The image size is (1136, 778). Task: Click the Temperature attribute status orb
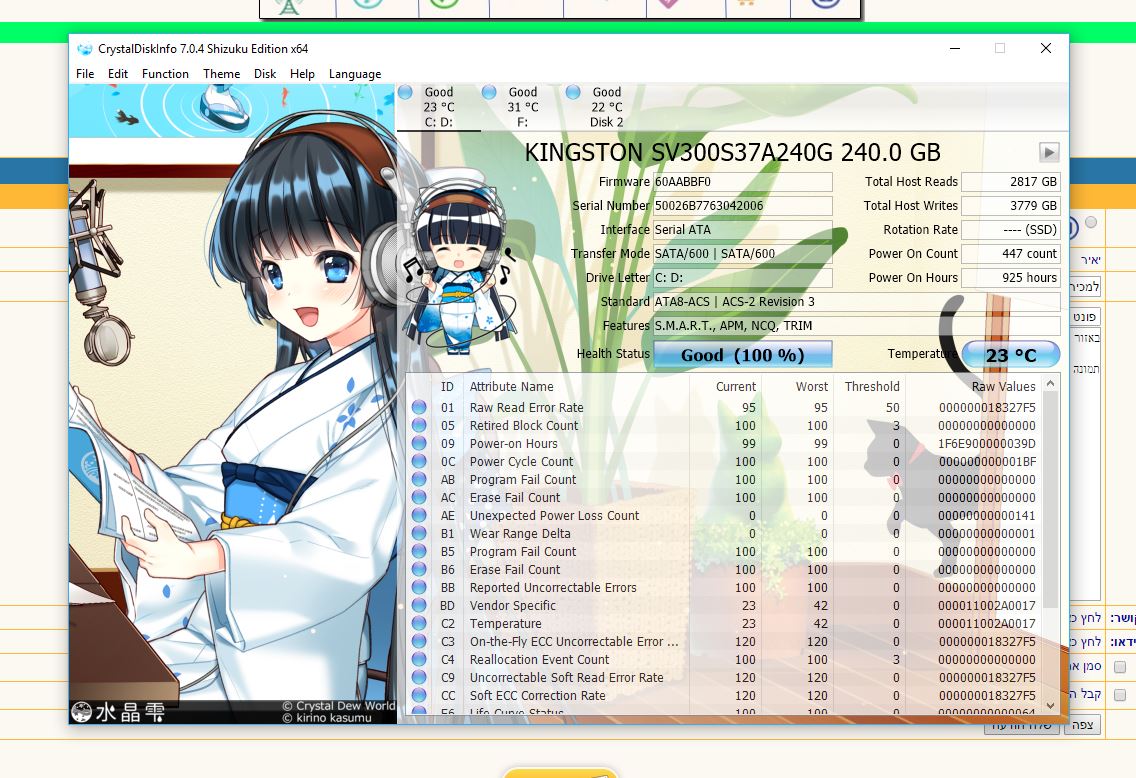(x=419, y=624)
